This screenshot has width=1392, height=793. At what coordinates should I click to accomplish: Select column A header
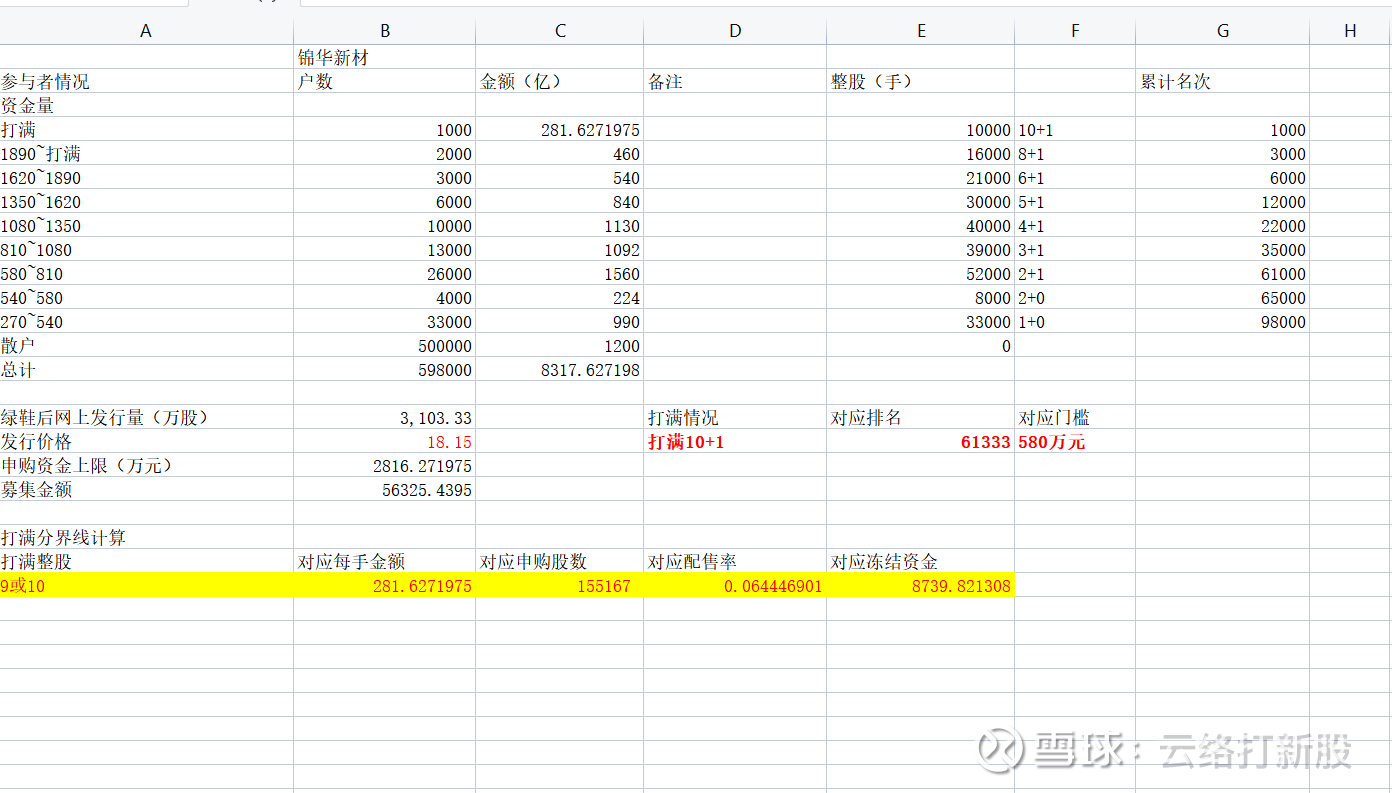pyautogui.click(x=146, y=31)
